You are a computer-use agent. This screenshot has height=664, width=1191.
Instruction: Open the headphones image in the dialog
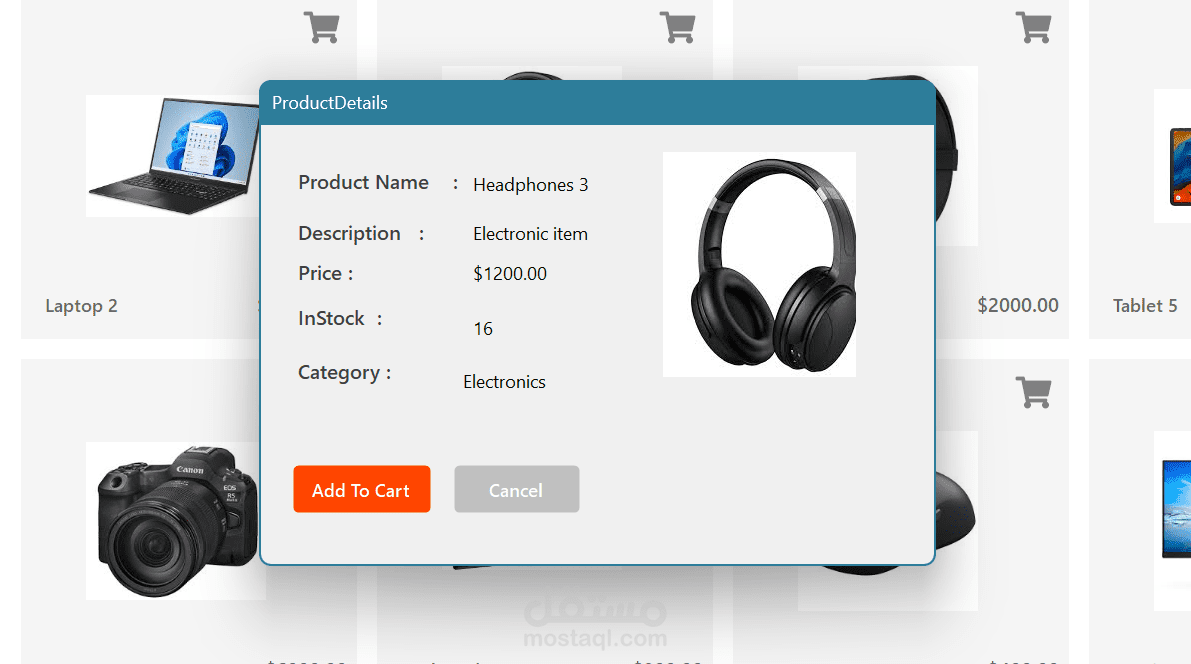click(760, 264)
